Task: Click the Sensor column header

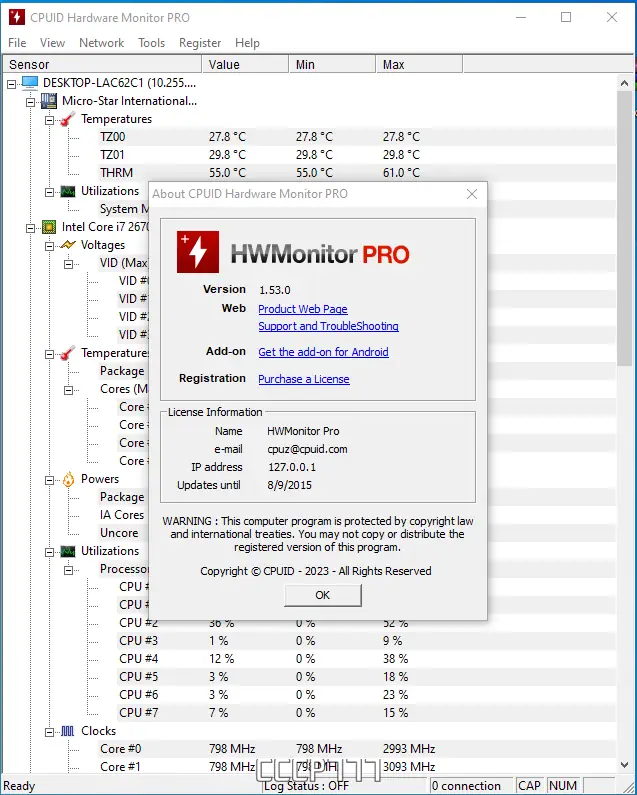Action: pos(101,64)
